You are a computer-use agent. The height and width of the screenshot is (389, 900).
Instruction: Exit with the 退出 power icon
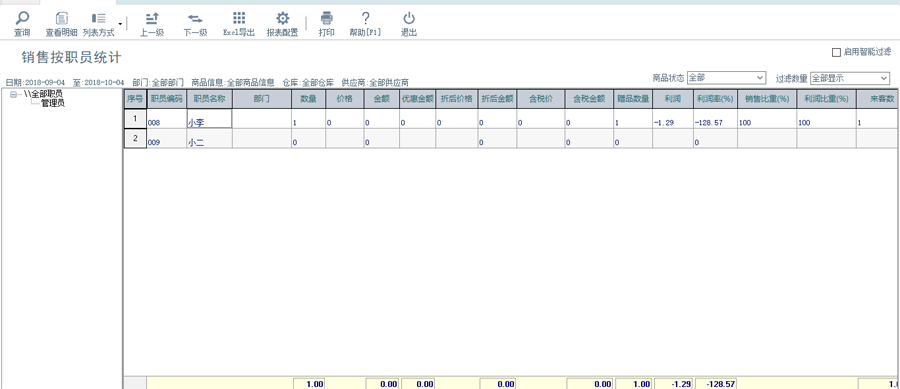[x=409, y=19]
